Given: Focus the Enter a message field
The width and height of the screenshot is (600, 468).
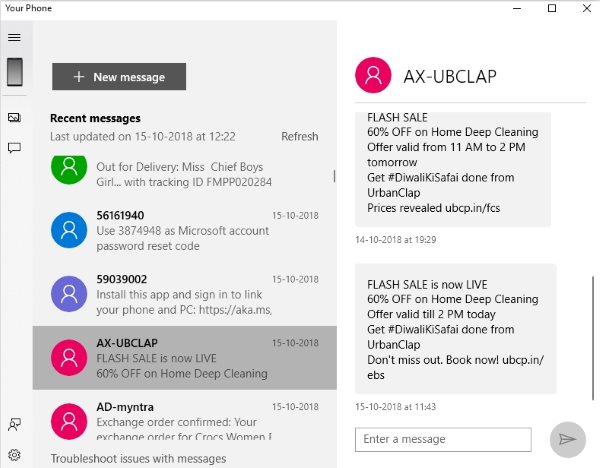Looking at the screenshot, I should [x=443, y=439].
